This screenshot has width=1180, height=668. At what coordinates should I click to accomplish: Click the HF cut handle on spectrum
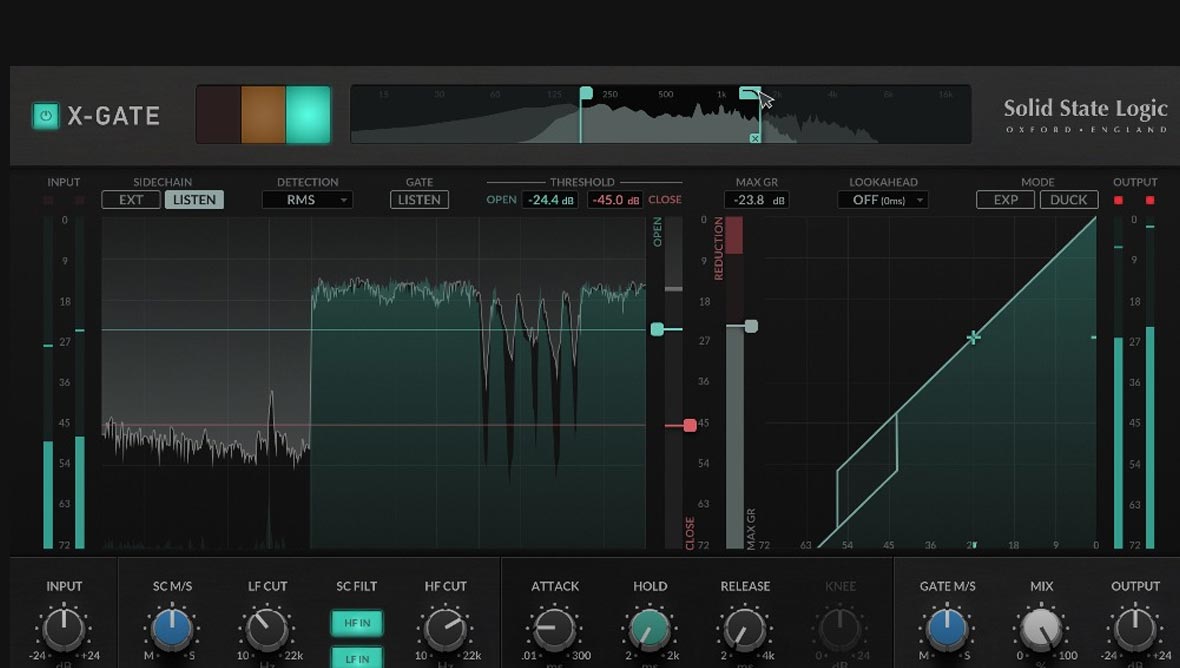click(x=749, y=93)
